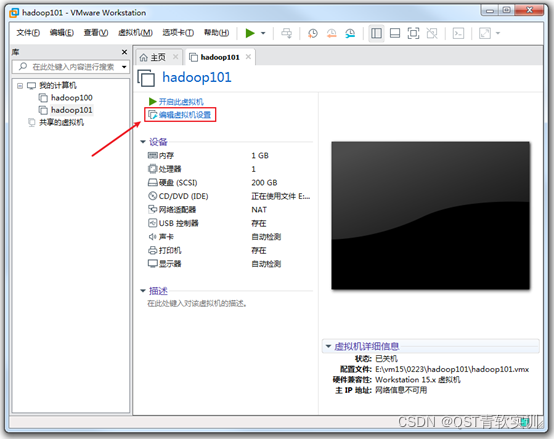Open the snapshot manager icon
Screen dimensions: 554x439
[x=350, y=33]
